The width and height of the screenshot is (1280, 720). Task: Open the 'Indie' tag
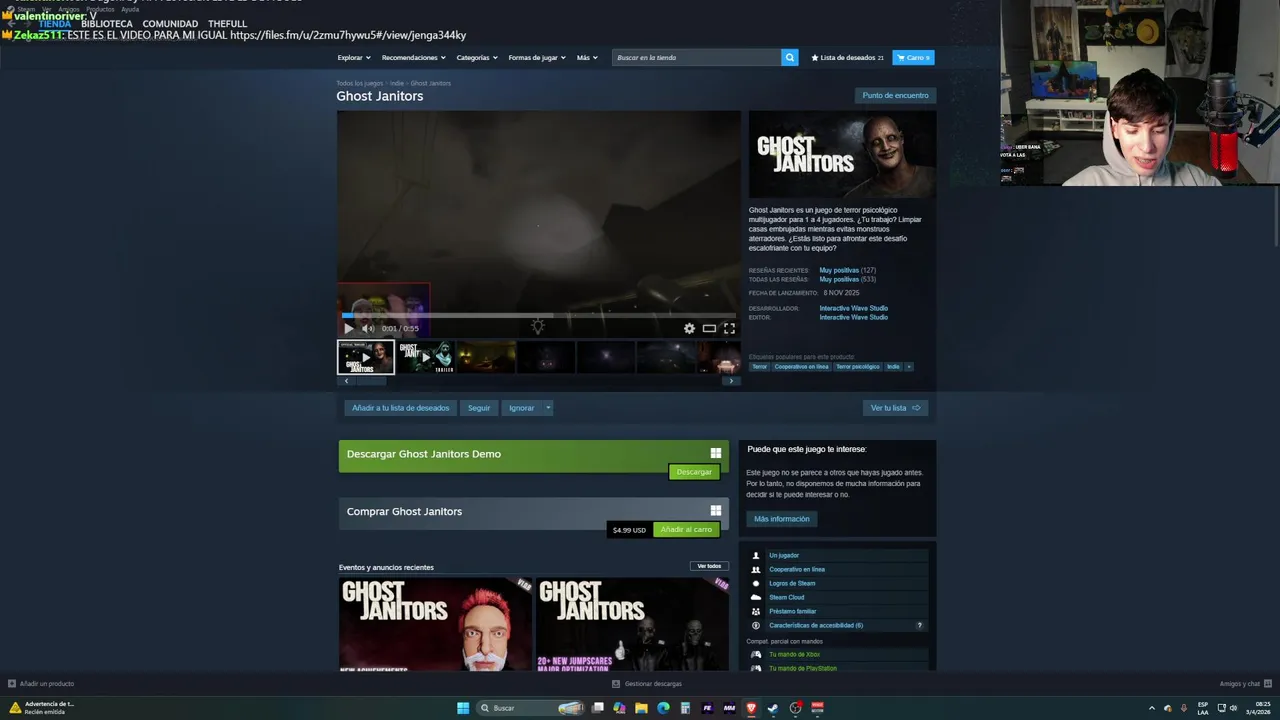(x=893, y=367)
